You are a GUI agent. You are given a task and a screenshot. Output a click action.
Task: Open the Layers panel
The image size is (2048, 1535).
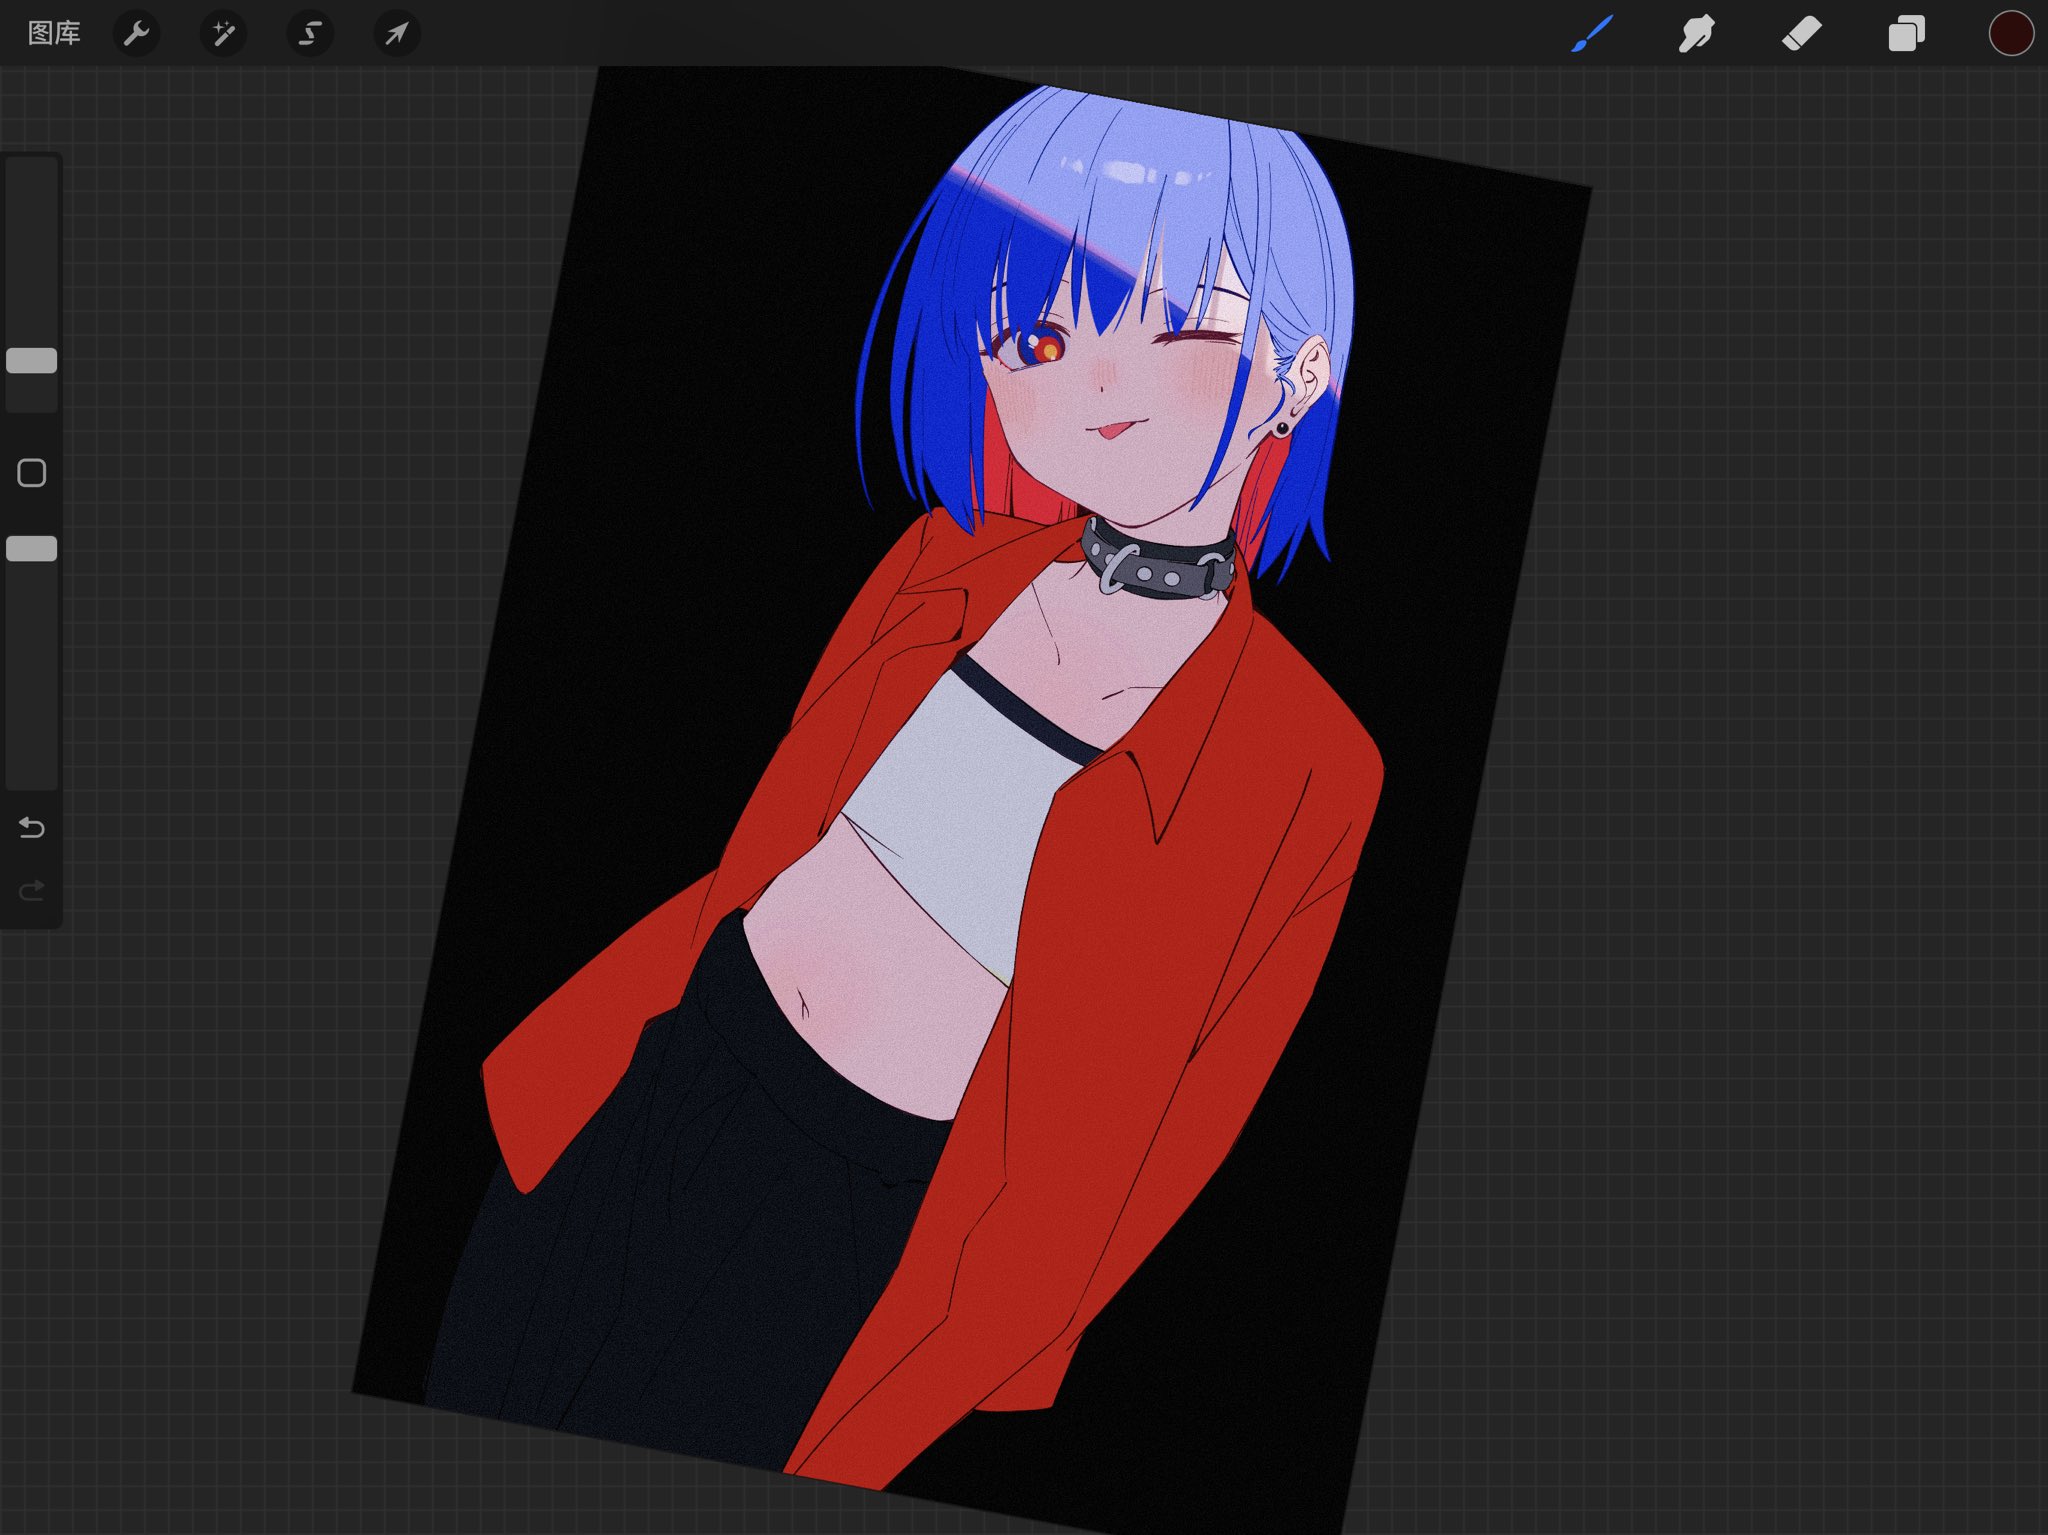point(1906,33)
